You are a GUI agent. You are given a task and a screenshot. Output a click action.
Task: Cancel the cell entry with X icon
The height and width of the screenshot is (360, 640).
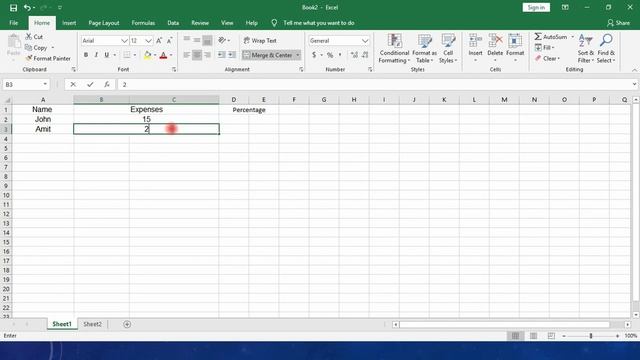73,84
